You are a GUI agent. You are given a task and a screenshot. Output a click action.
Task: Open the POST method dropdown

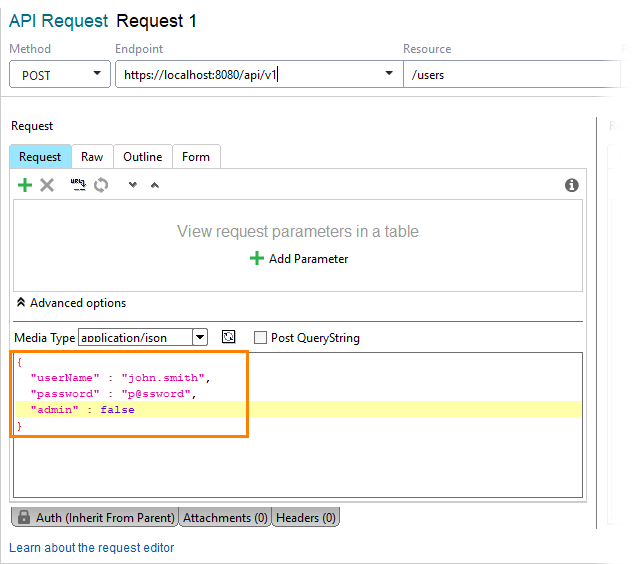pos(60,74)
